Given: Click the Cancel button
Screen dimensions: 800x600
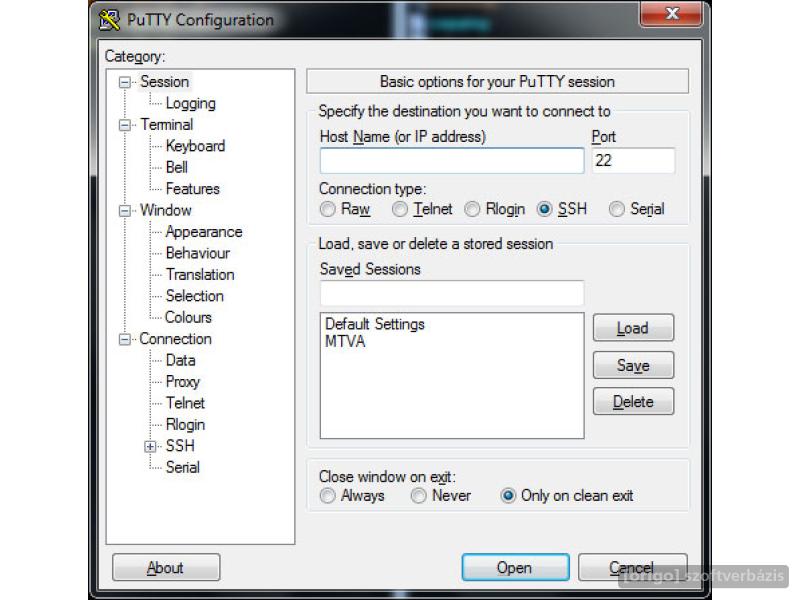Looking at the screenshot, I should (x=633, y=567).
